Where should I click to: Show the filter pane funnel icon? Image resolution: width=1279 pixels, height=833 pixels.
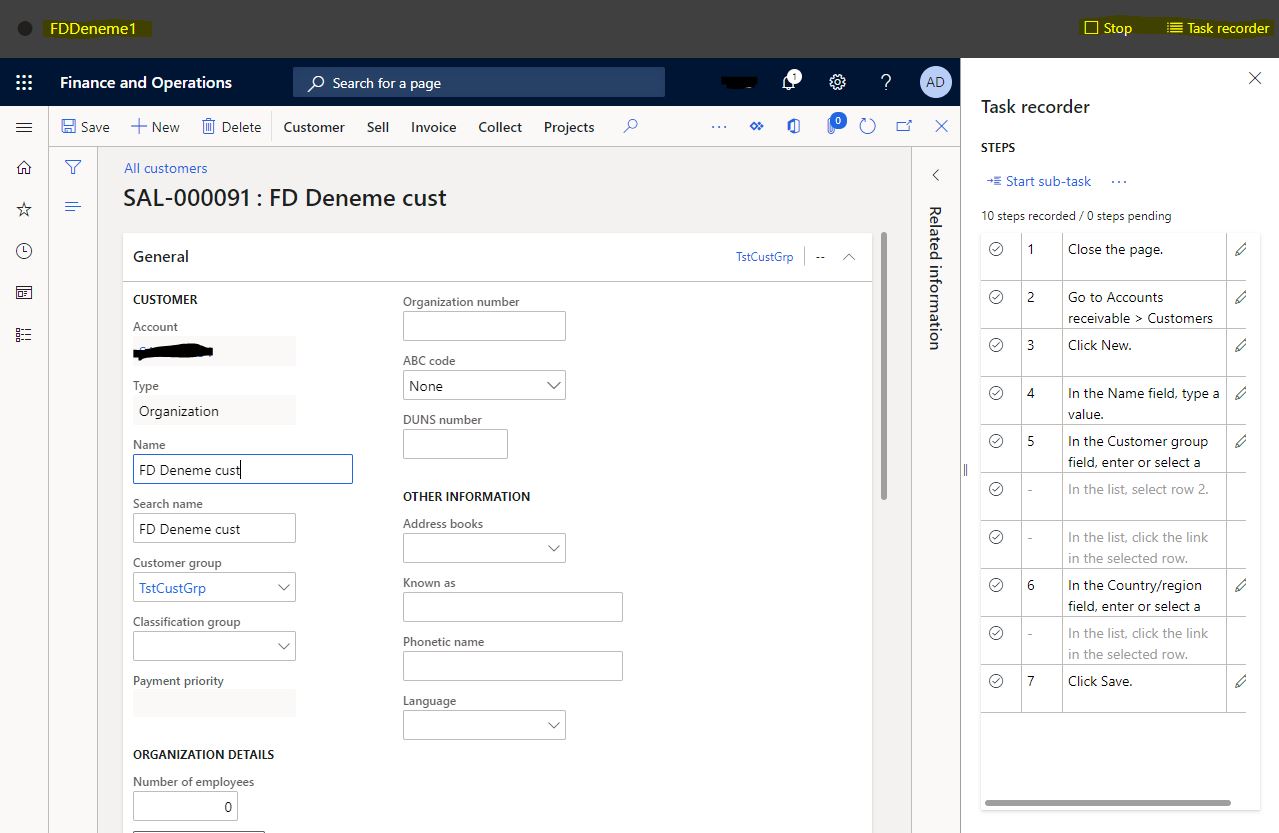[x=73, y=168]
